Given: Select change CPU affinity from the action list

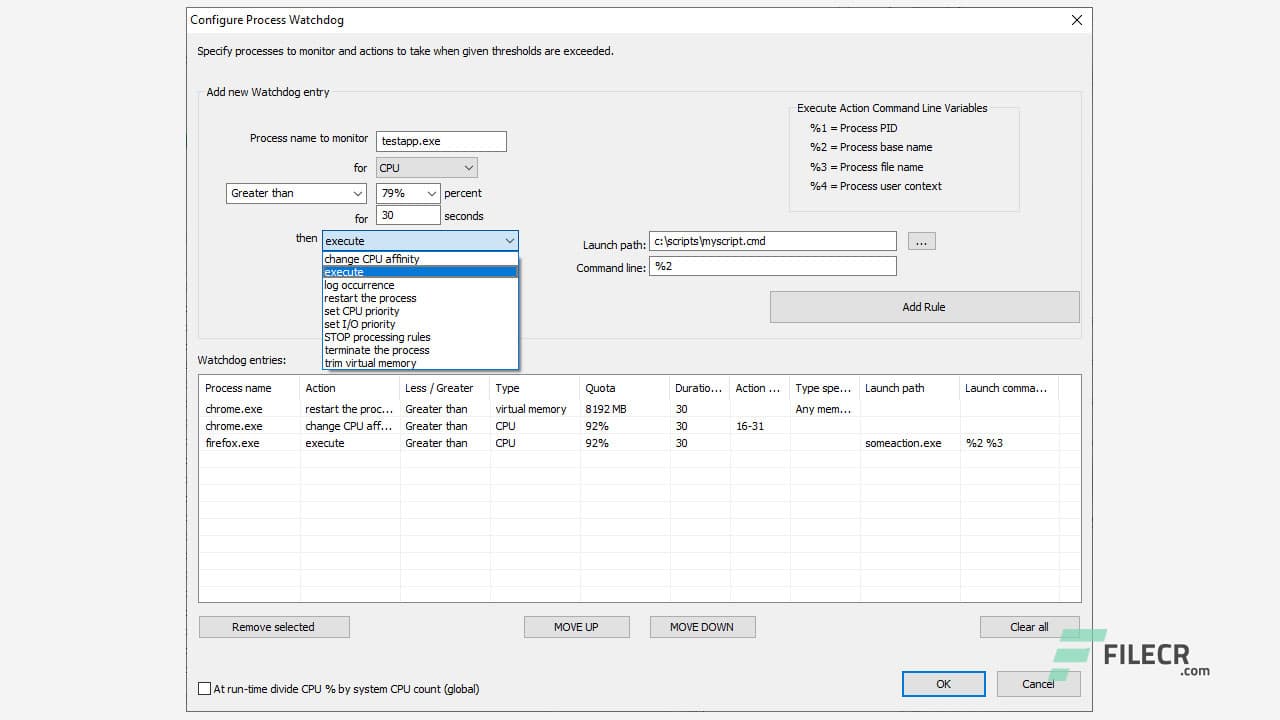Looking at the screenshot, I should (x=369, y=258).
